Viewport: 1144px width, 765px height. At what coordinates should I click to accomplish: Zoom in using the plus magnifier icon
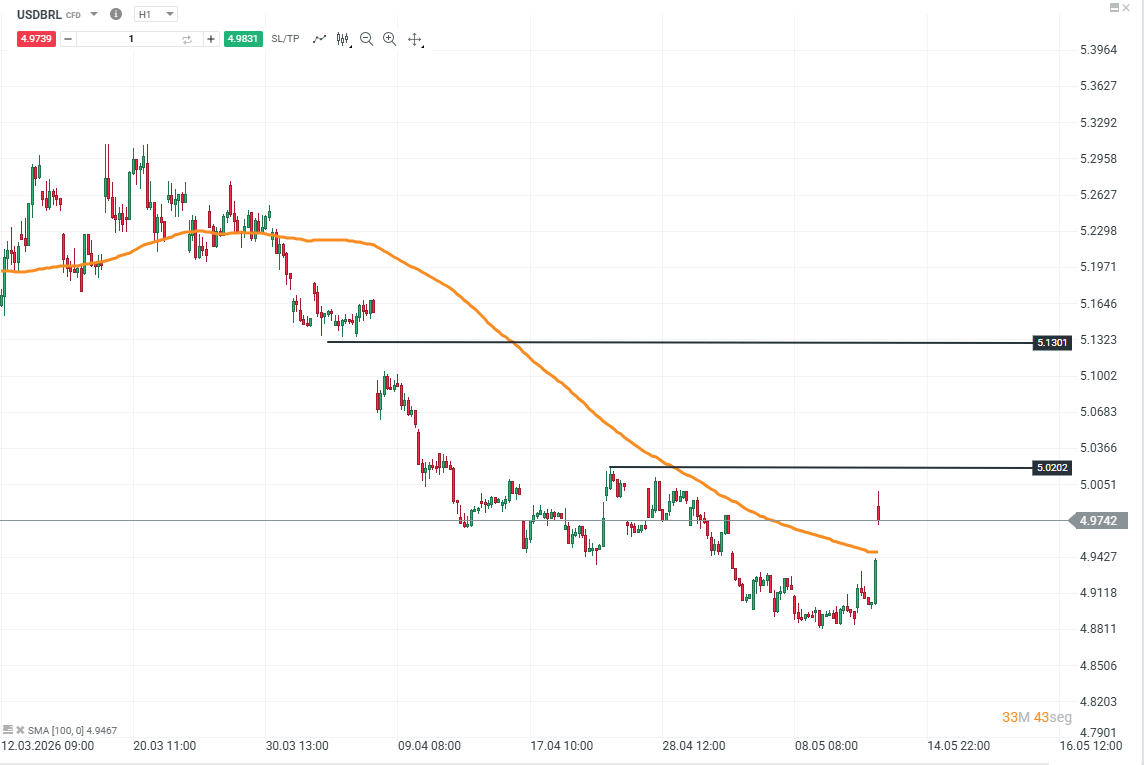coord(390,39)
